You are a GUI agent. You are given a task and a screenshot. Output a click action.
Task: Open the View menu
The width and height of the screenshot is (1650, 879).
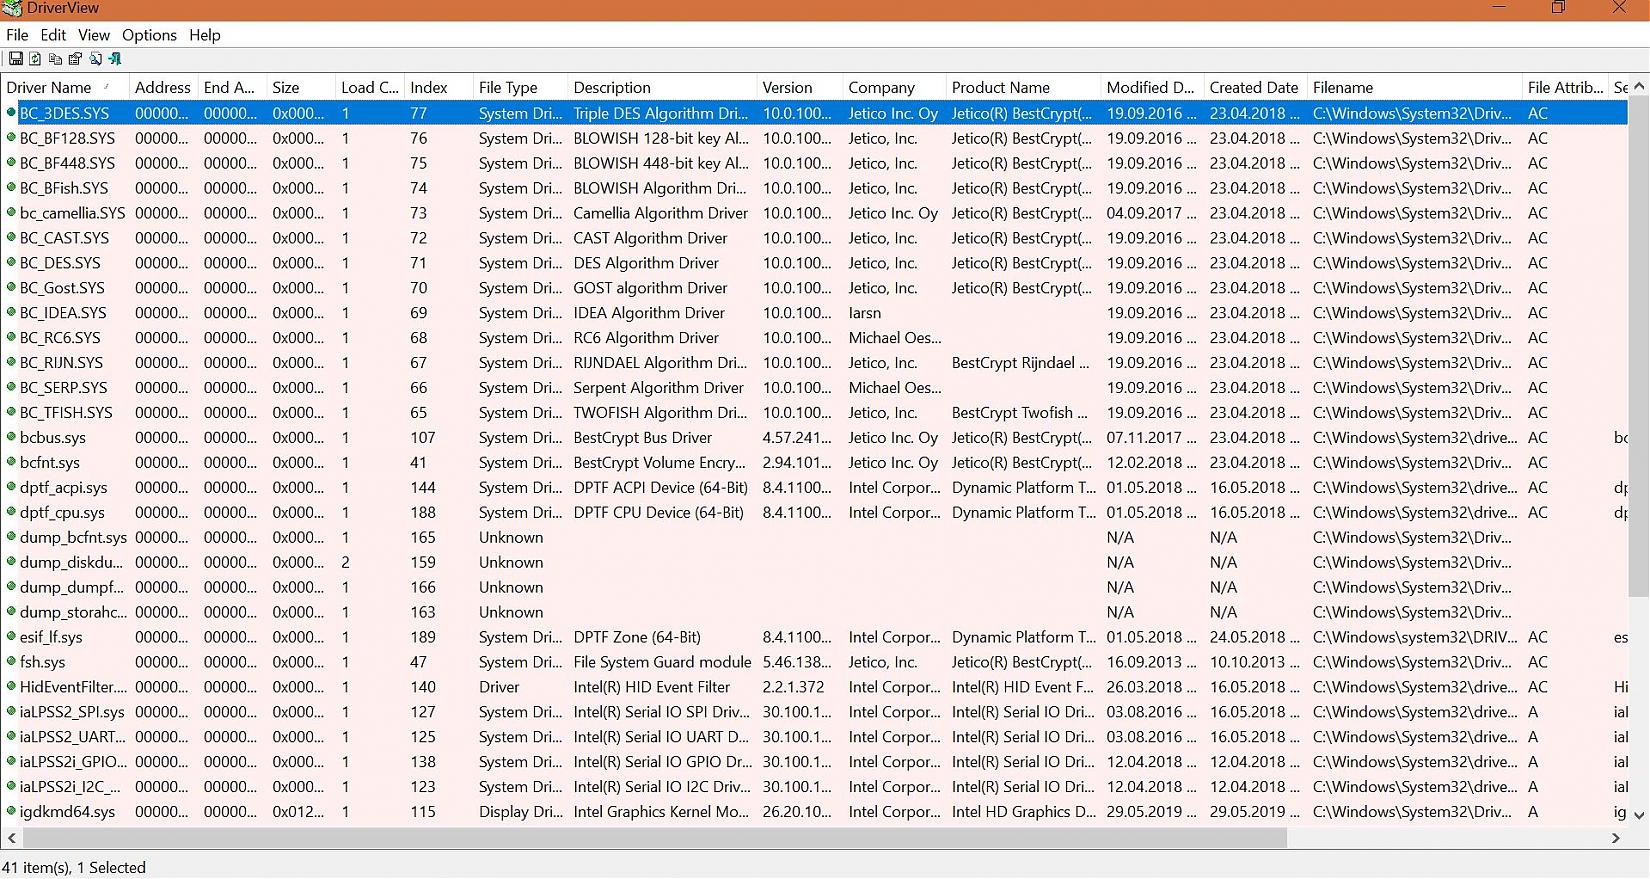[x=94, y=35]
